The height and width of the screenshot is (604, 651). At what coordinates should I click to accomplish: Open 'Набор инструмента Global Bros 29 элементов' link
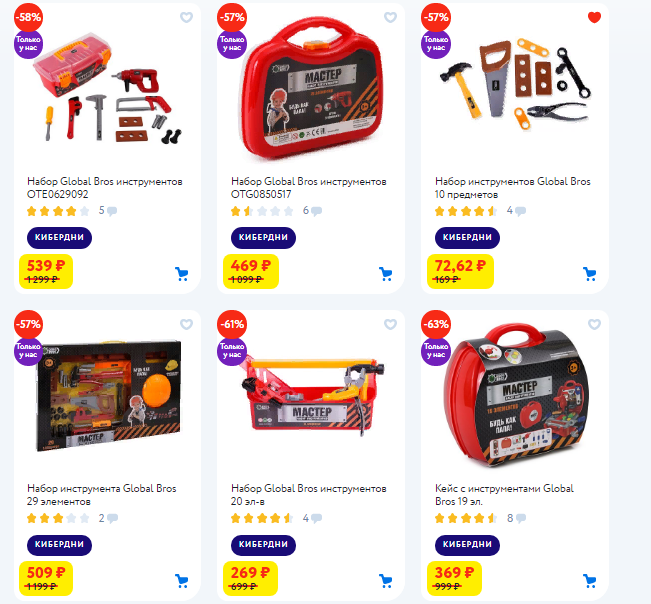102,495
